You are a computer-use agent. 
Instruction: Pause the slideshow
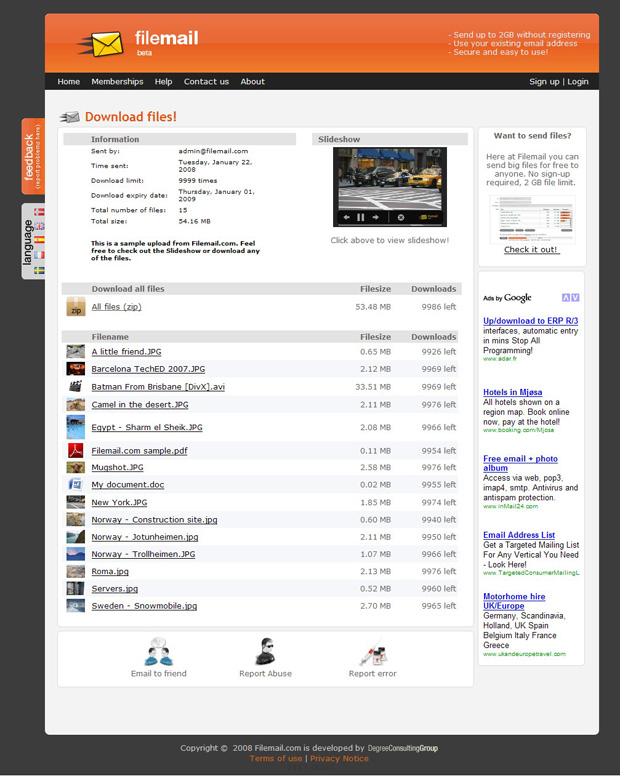361,217
